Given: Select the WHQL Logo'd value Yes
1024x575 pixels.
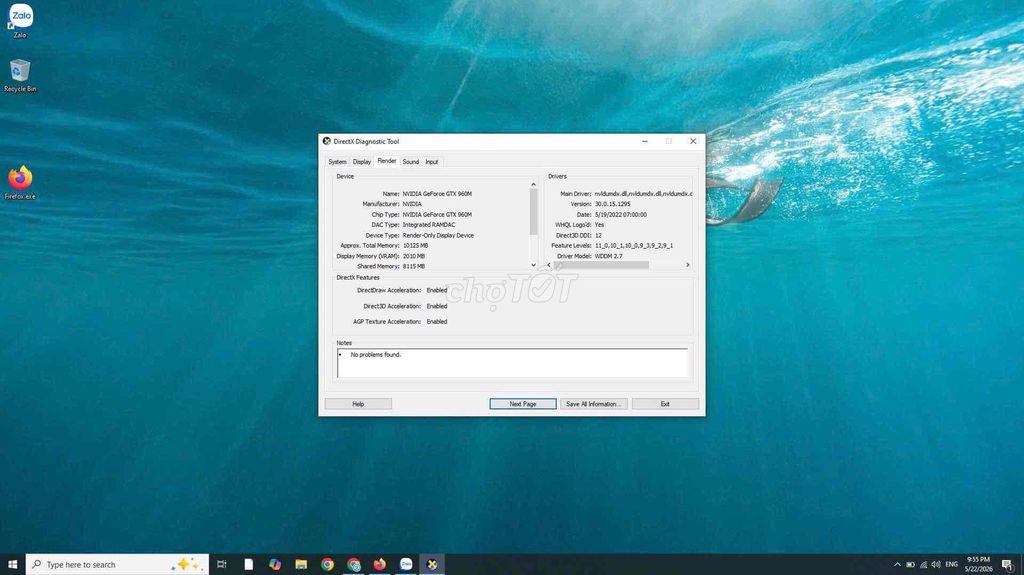Looking at the screenshot, I should coord(599,225).
